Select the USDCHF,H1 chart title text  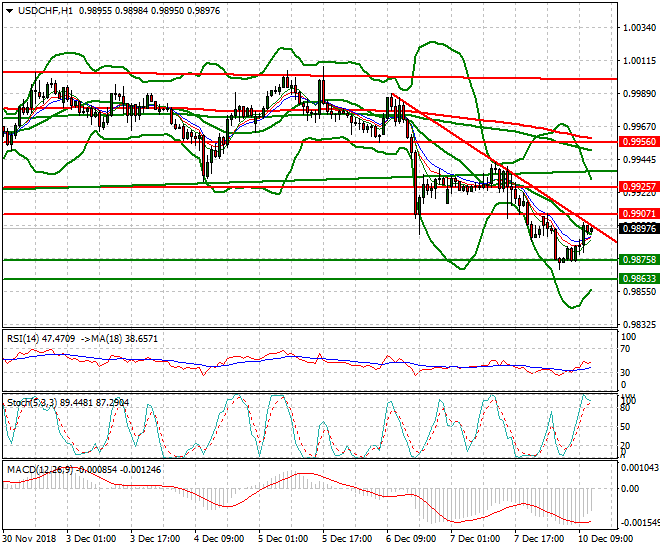[x=45, y=11]
